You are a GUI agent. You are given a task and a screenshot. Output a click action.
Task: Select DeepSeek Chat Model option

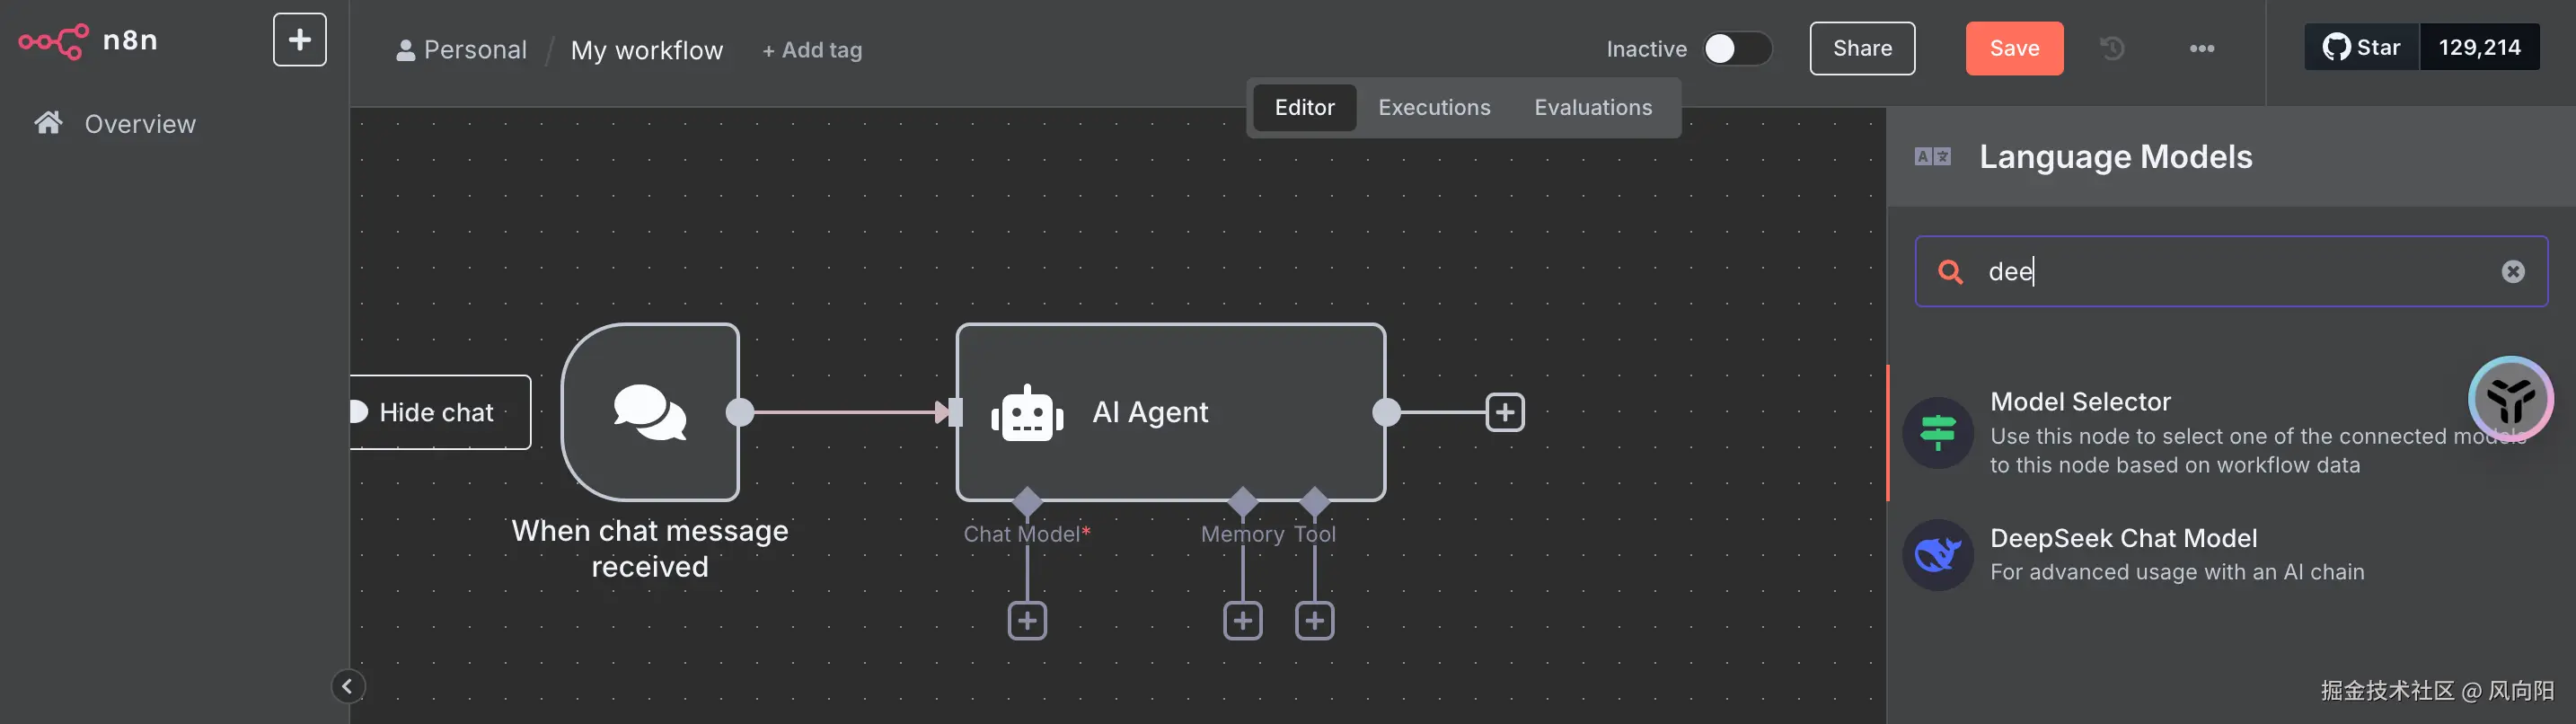[2231, 555]
